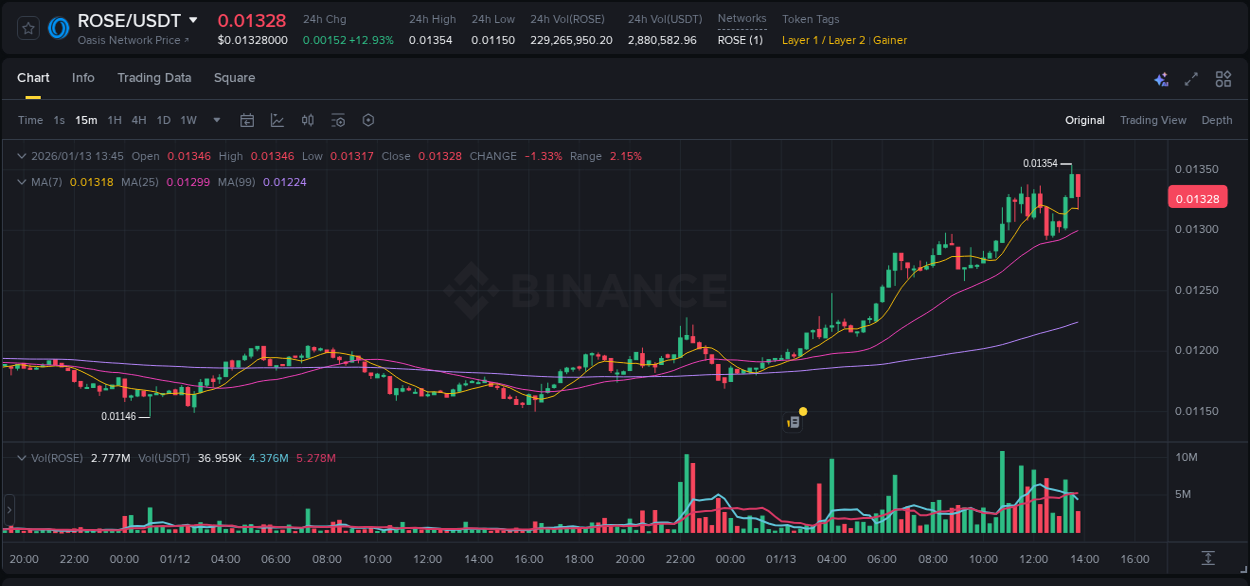The width and height of the screenshot is (1250, 586).
Task: Expand the chart to fullscreen
Action: point(1192,78)
